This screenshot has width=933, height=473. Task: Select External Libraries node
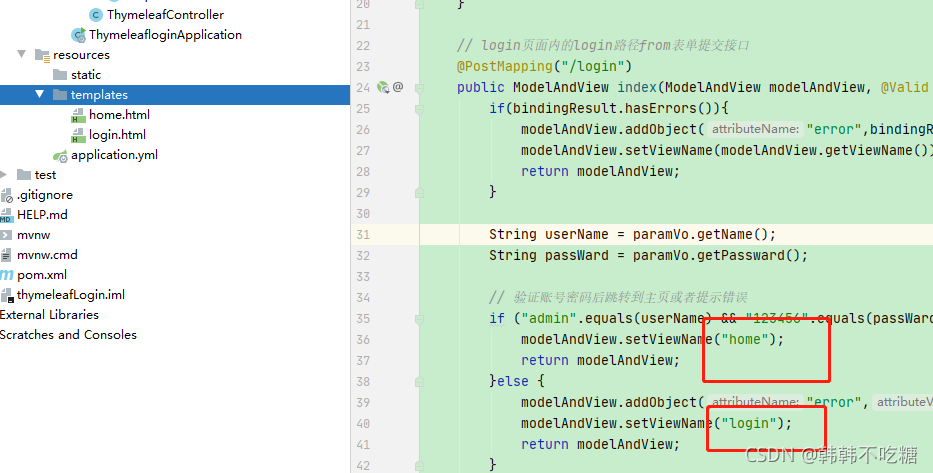[49, 315]
